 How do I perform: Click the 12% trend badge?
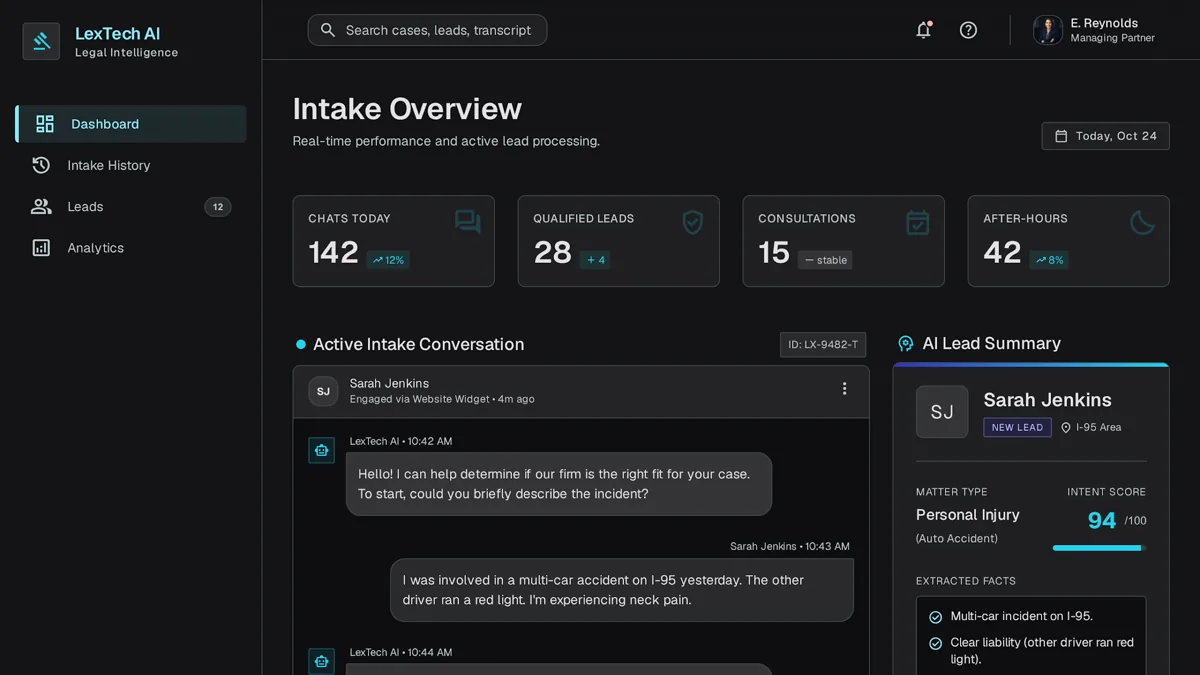coord(388,260)
